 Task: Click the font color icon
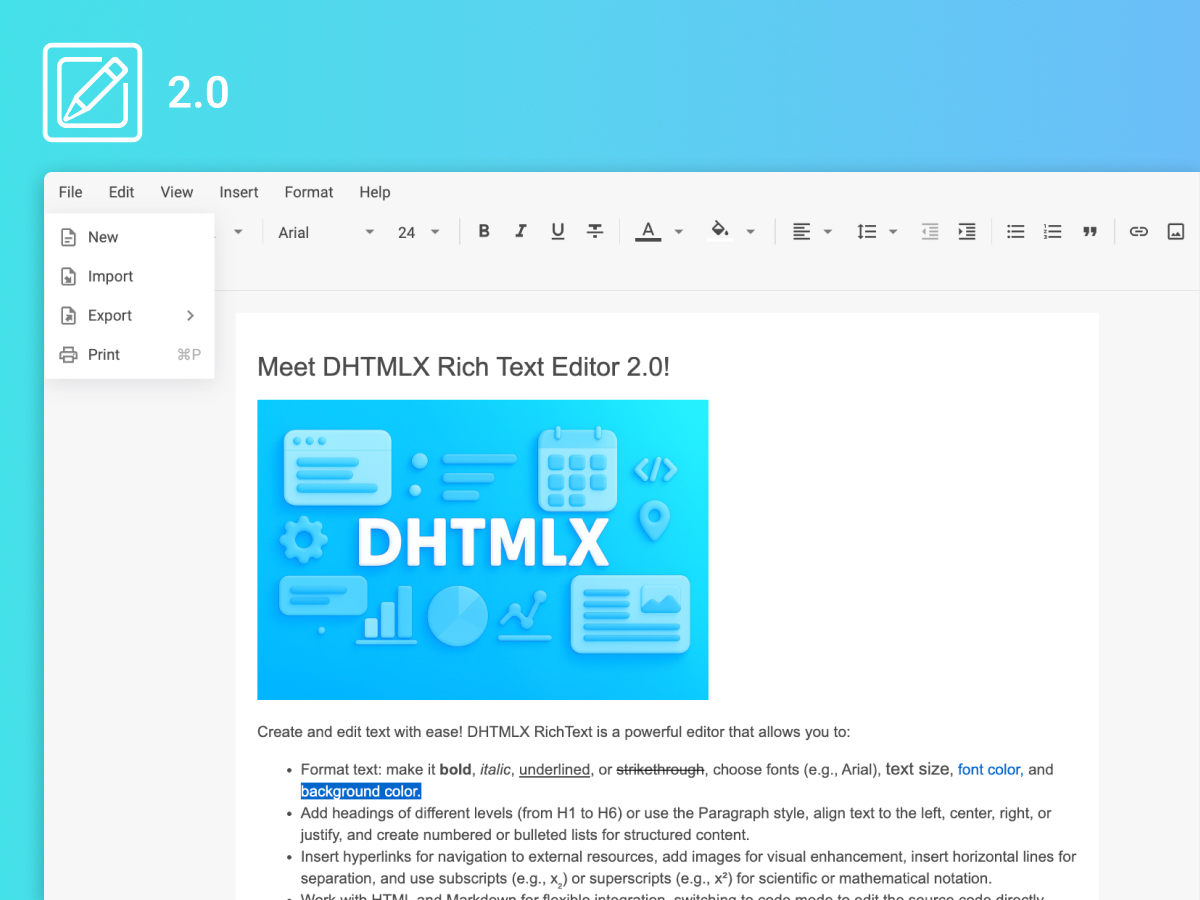coord(648,232)
